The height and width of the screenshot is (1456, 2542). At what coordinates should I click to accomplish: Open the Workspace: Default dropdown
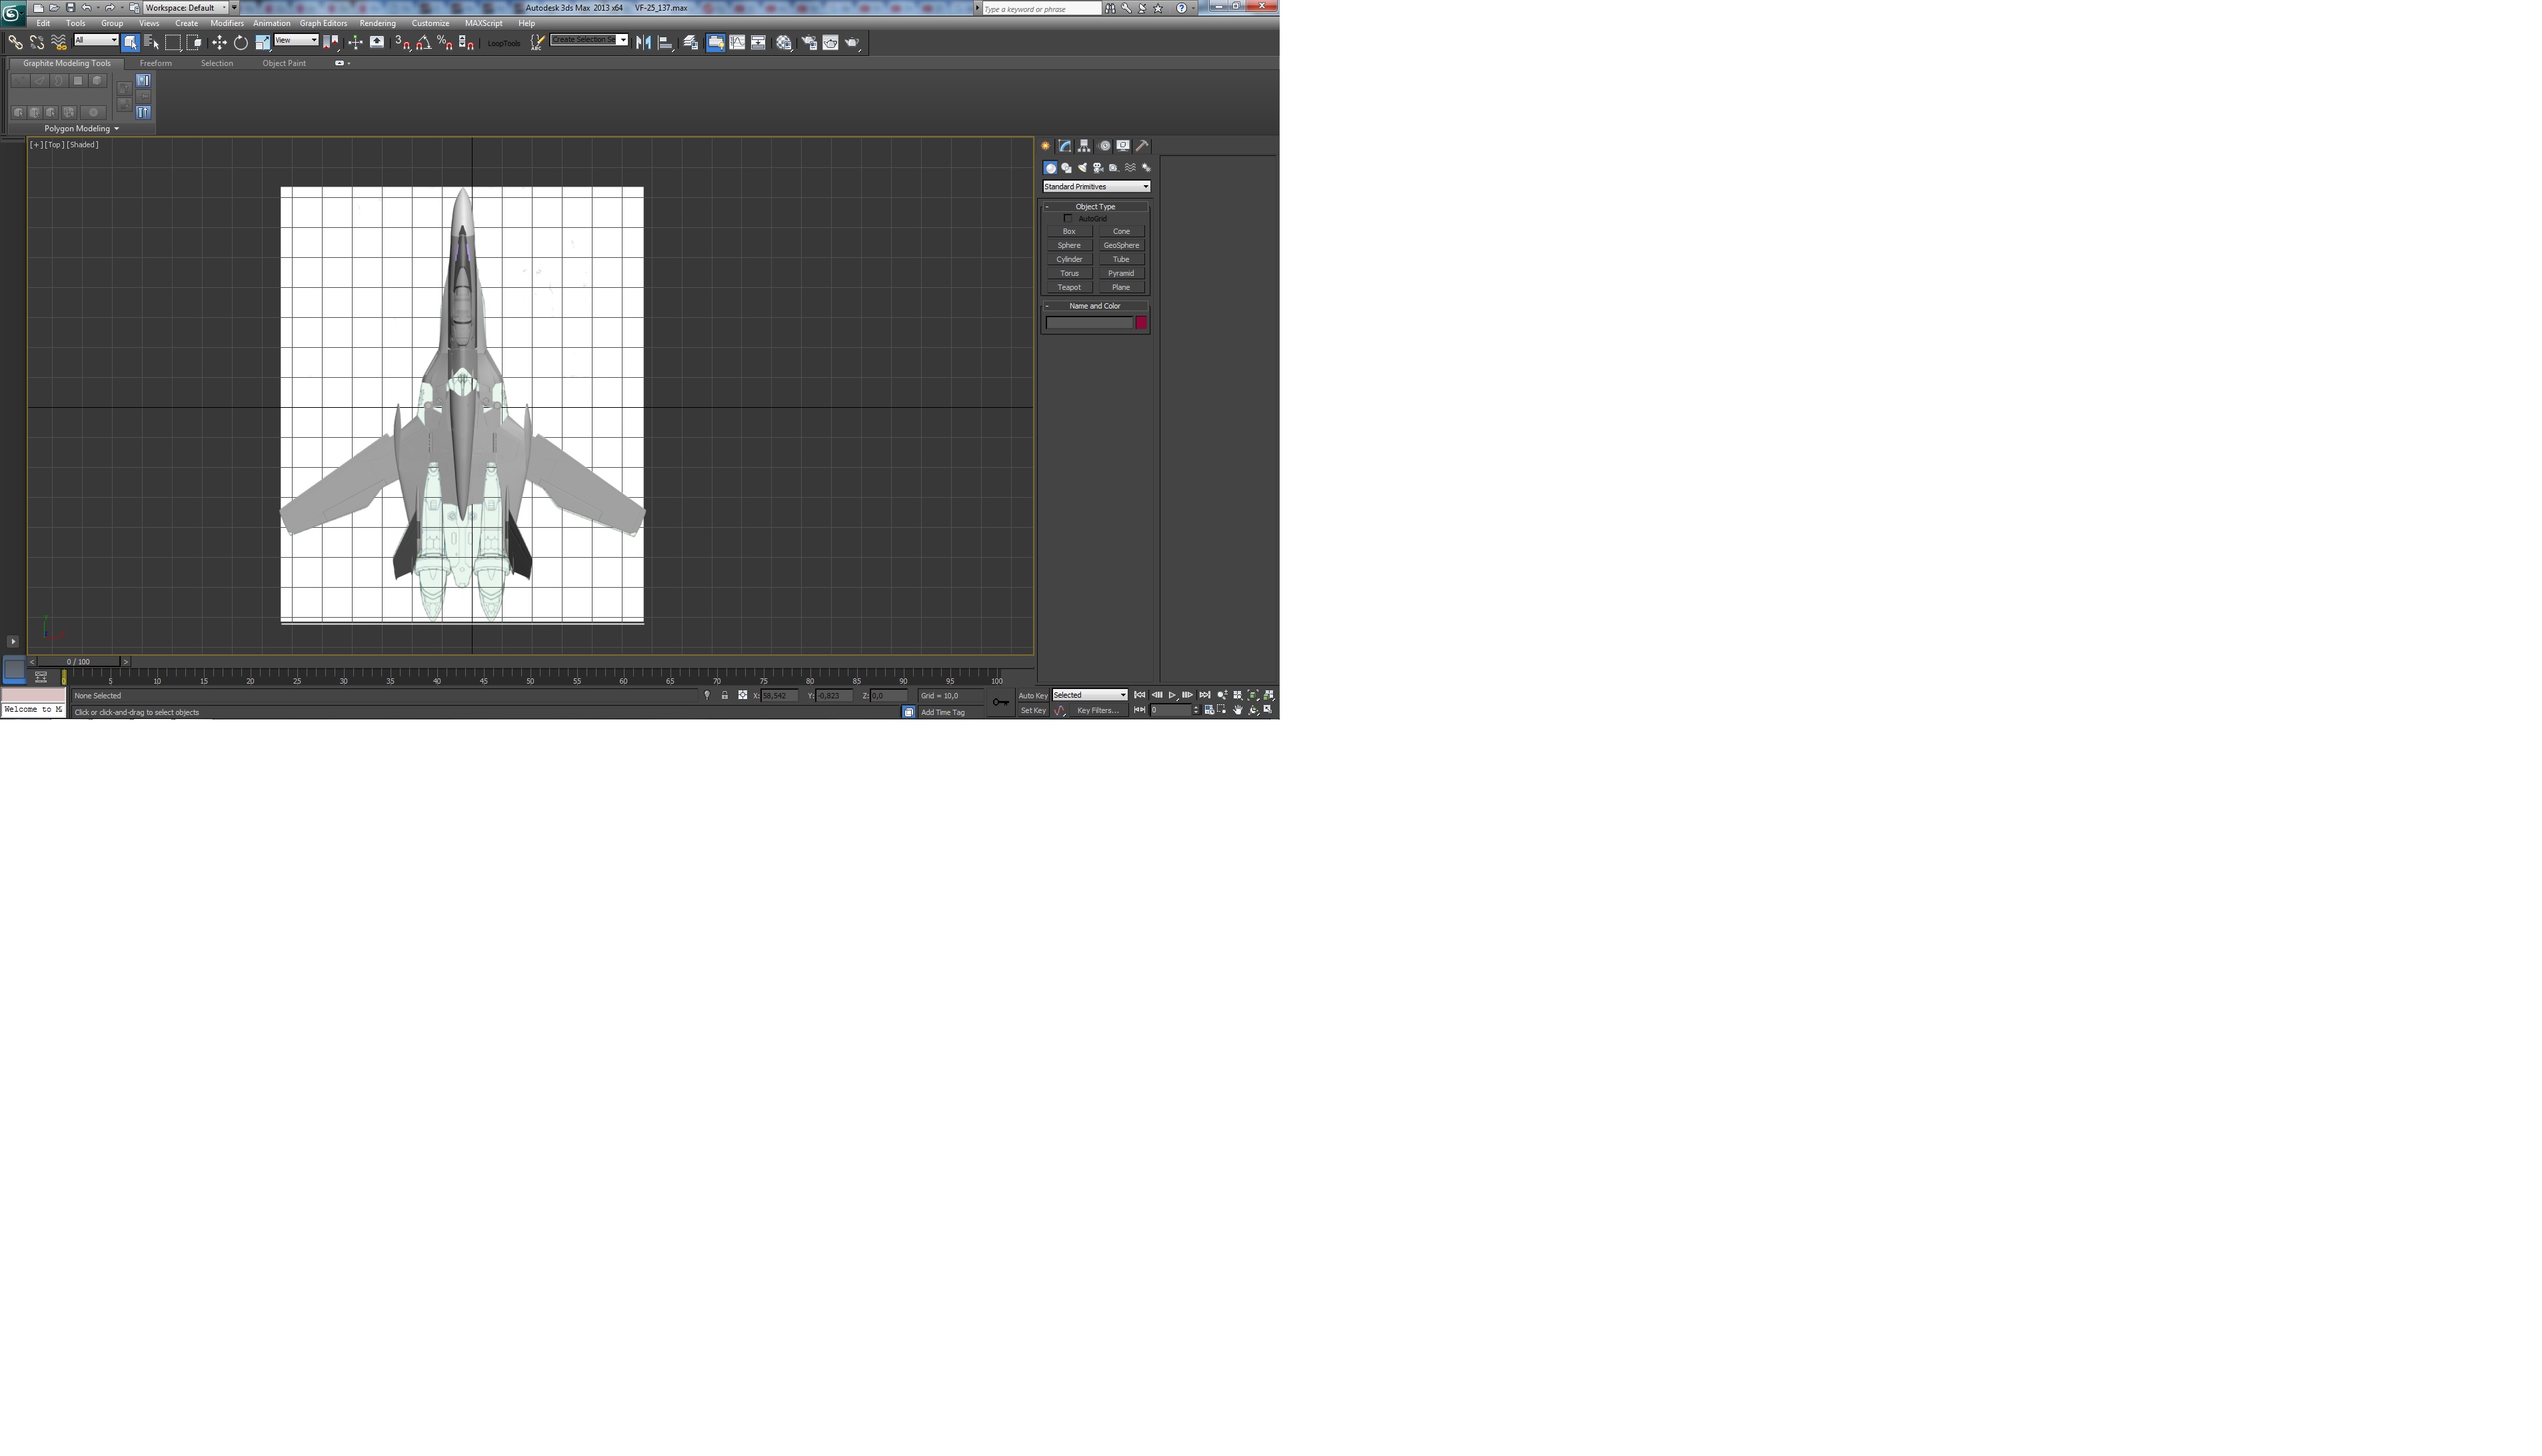pos(185,8)
